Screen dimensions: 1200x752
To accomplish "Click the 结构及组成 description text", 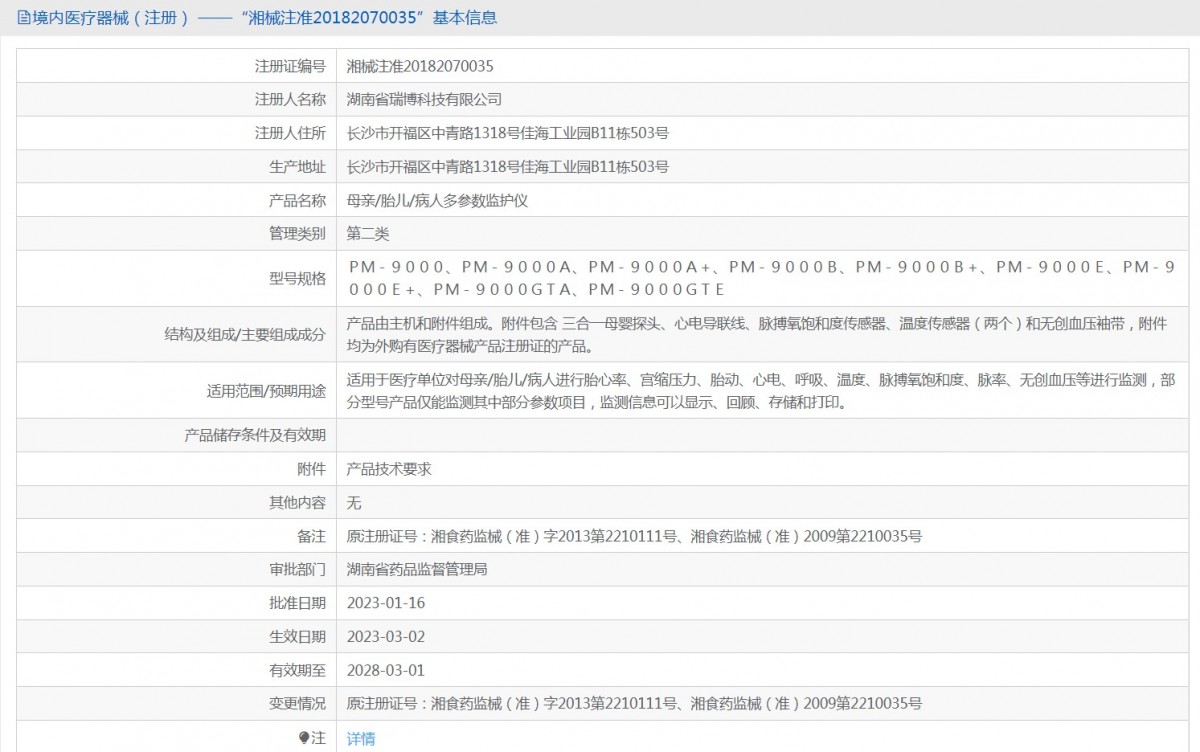I will [756, 335].
